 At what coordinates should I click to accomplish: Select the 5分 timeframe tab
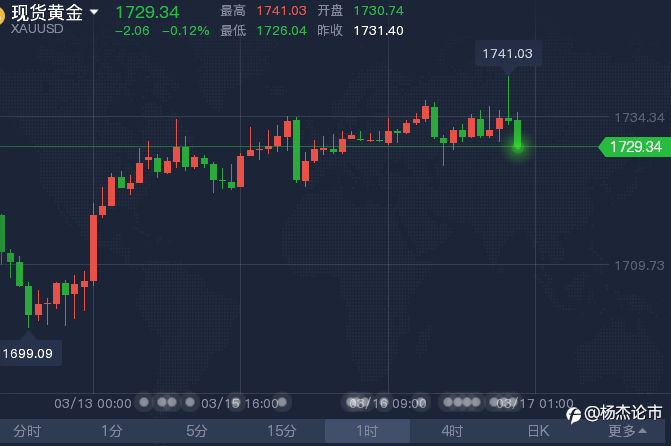[x=197, y=431]
